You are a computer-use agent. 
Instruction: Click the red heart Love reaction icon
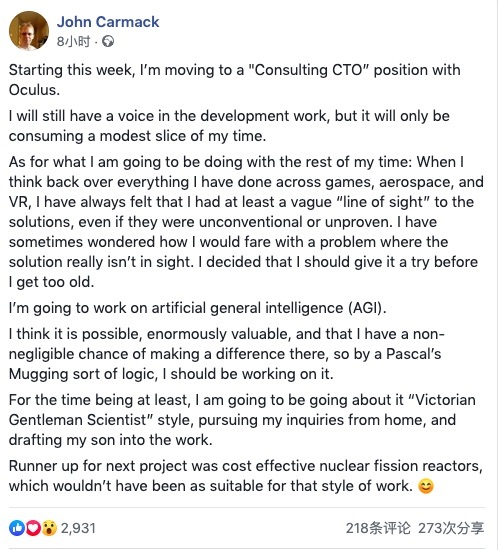coord(33,528)
